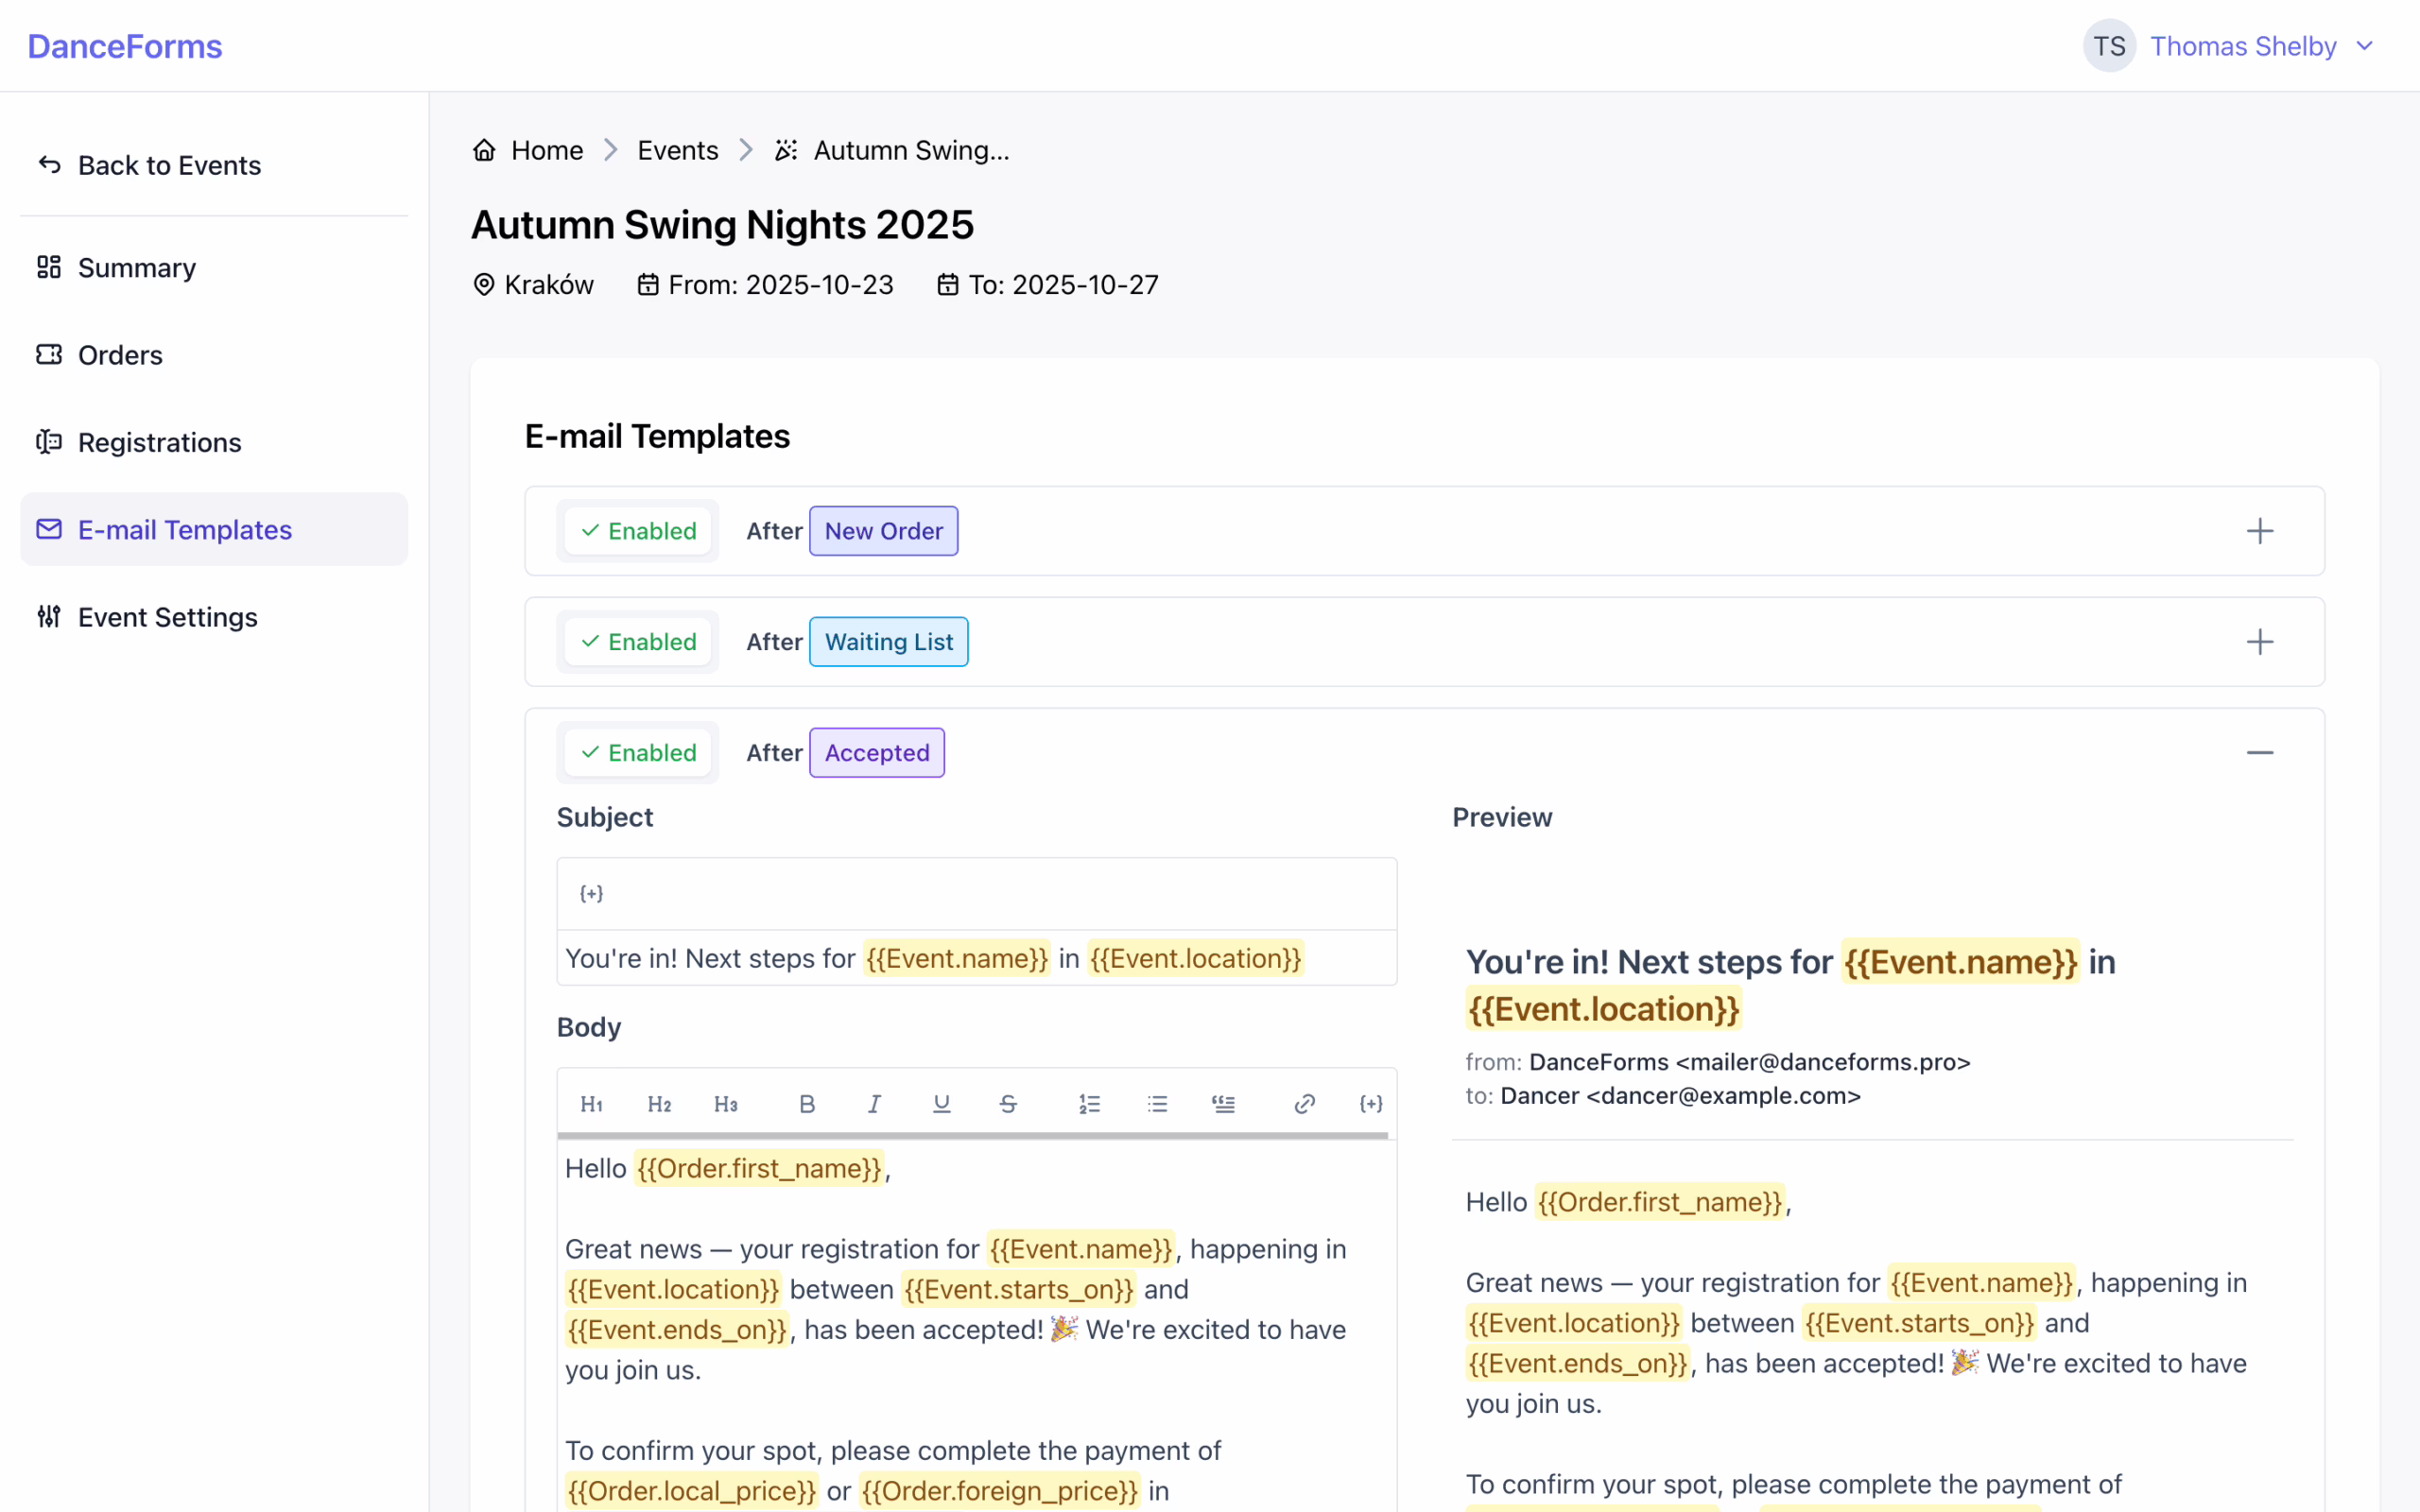Open Event Settings in the sidebar

point(168,617)
